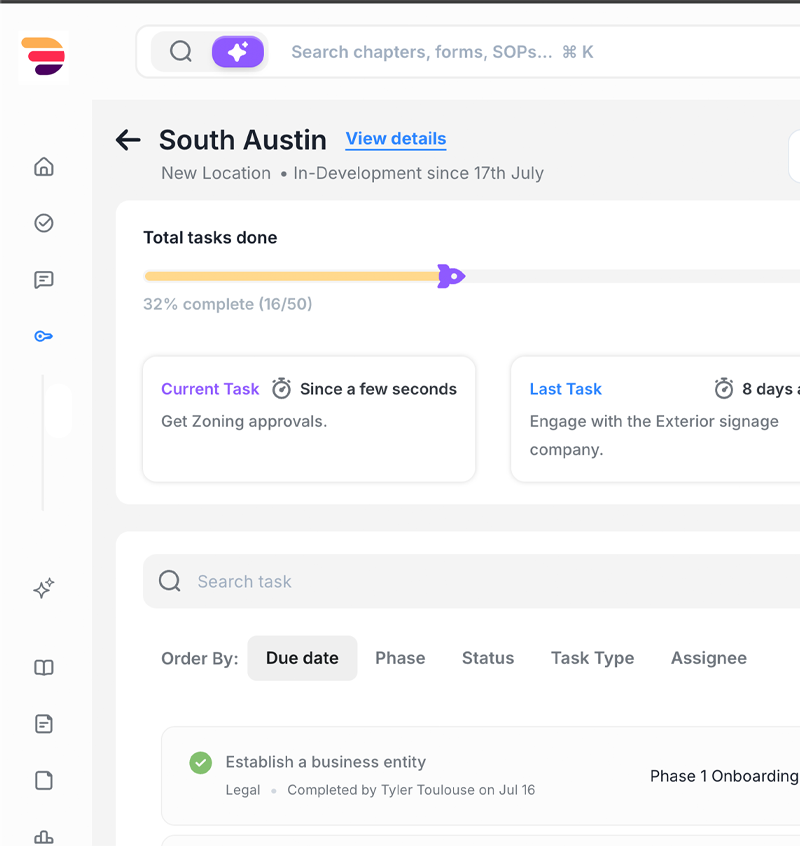Open the Establish a business entity task
800x846 pixels.
tap(480, 776)
